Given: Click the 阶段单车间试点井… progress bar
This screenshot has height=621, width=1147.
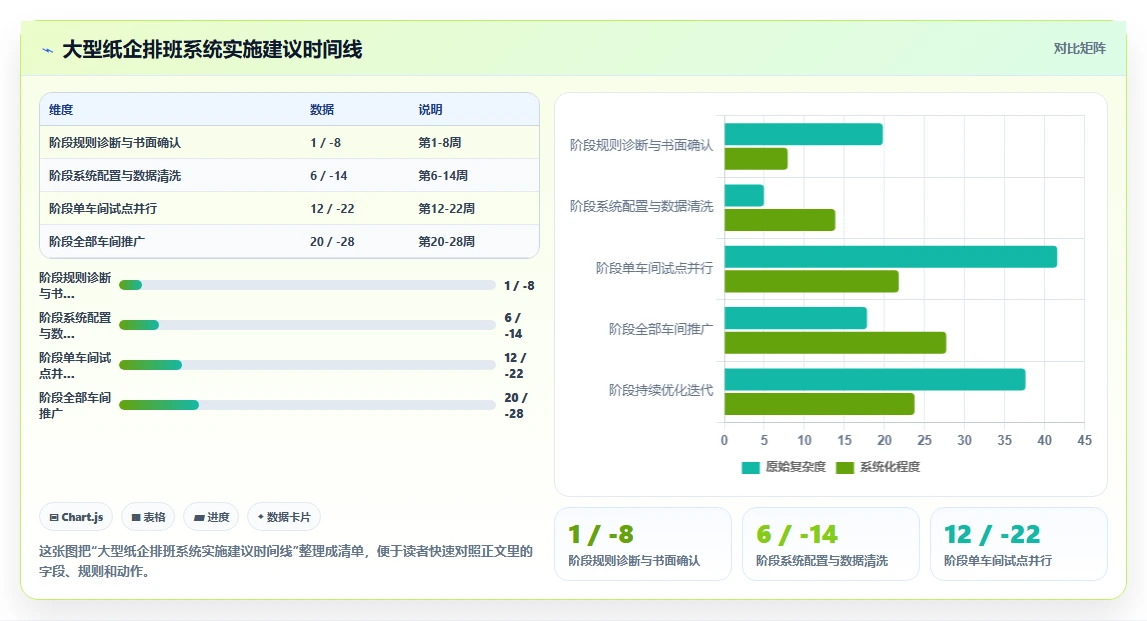Looking at the screenshot, I should tap(307, 365).
